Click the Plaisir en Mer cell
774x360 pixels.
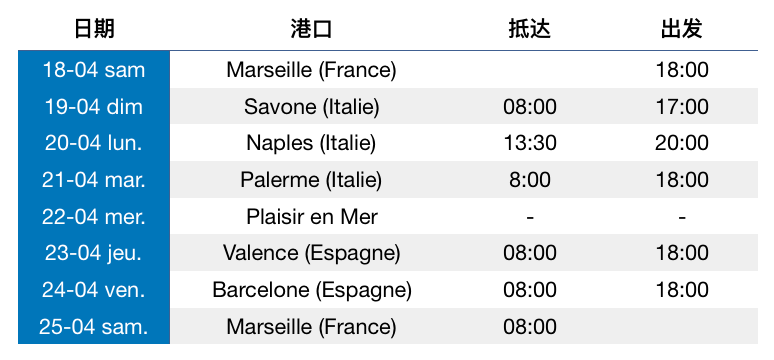[312, 216]
